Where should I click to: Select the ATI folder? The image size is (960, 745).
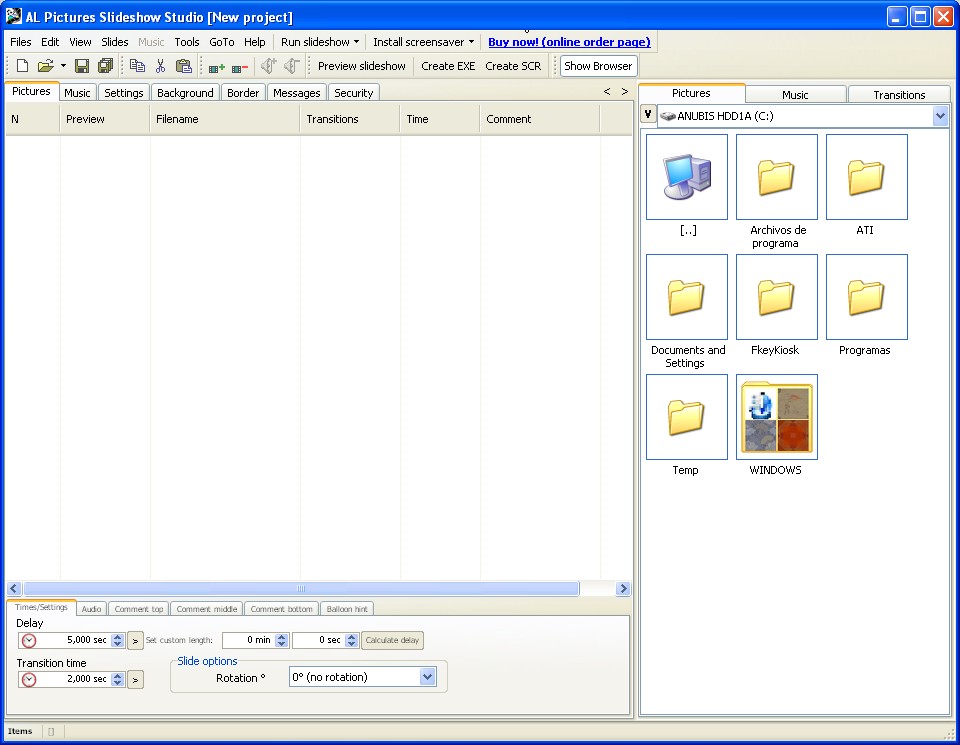tap(866, 177)
